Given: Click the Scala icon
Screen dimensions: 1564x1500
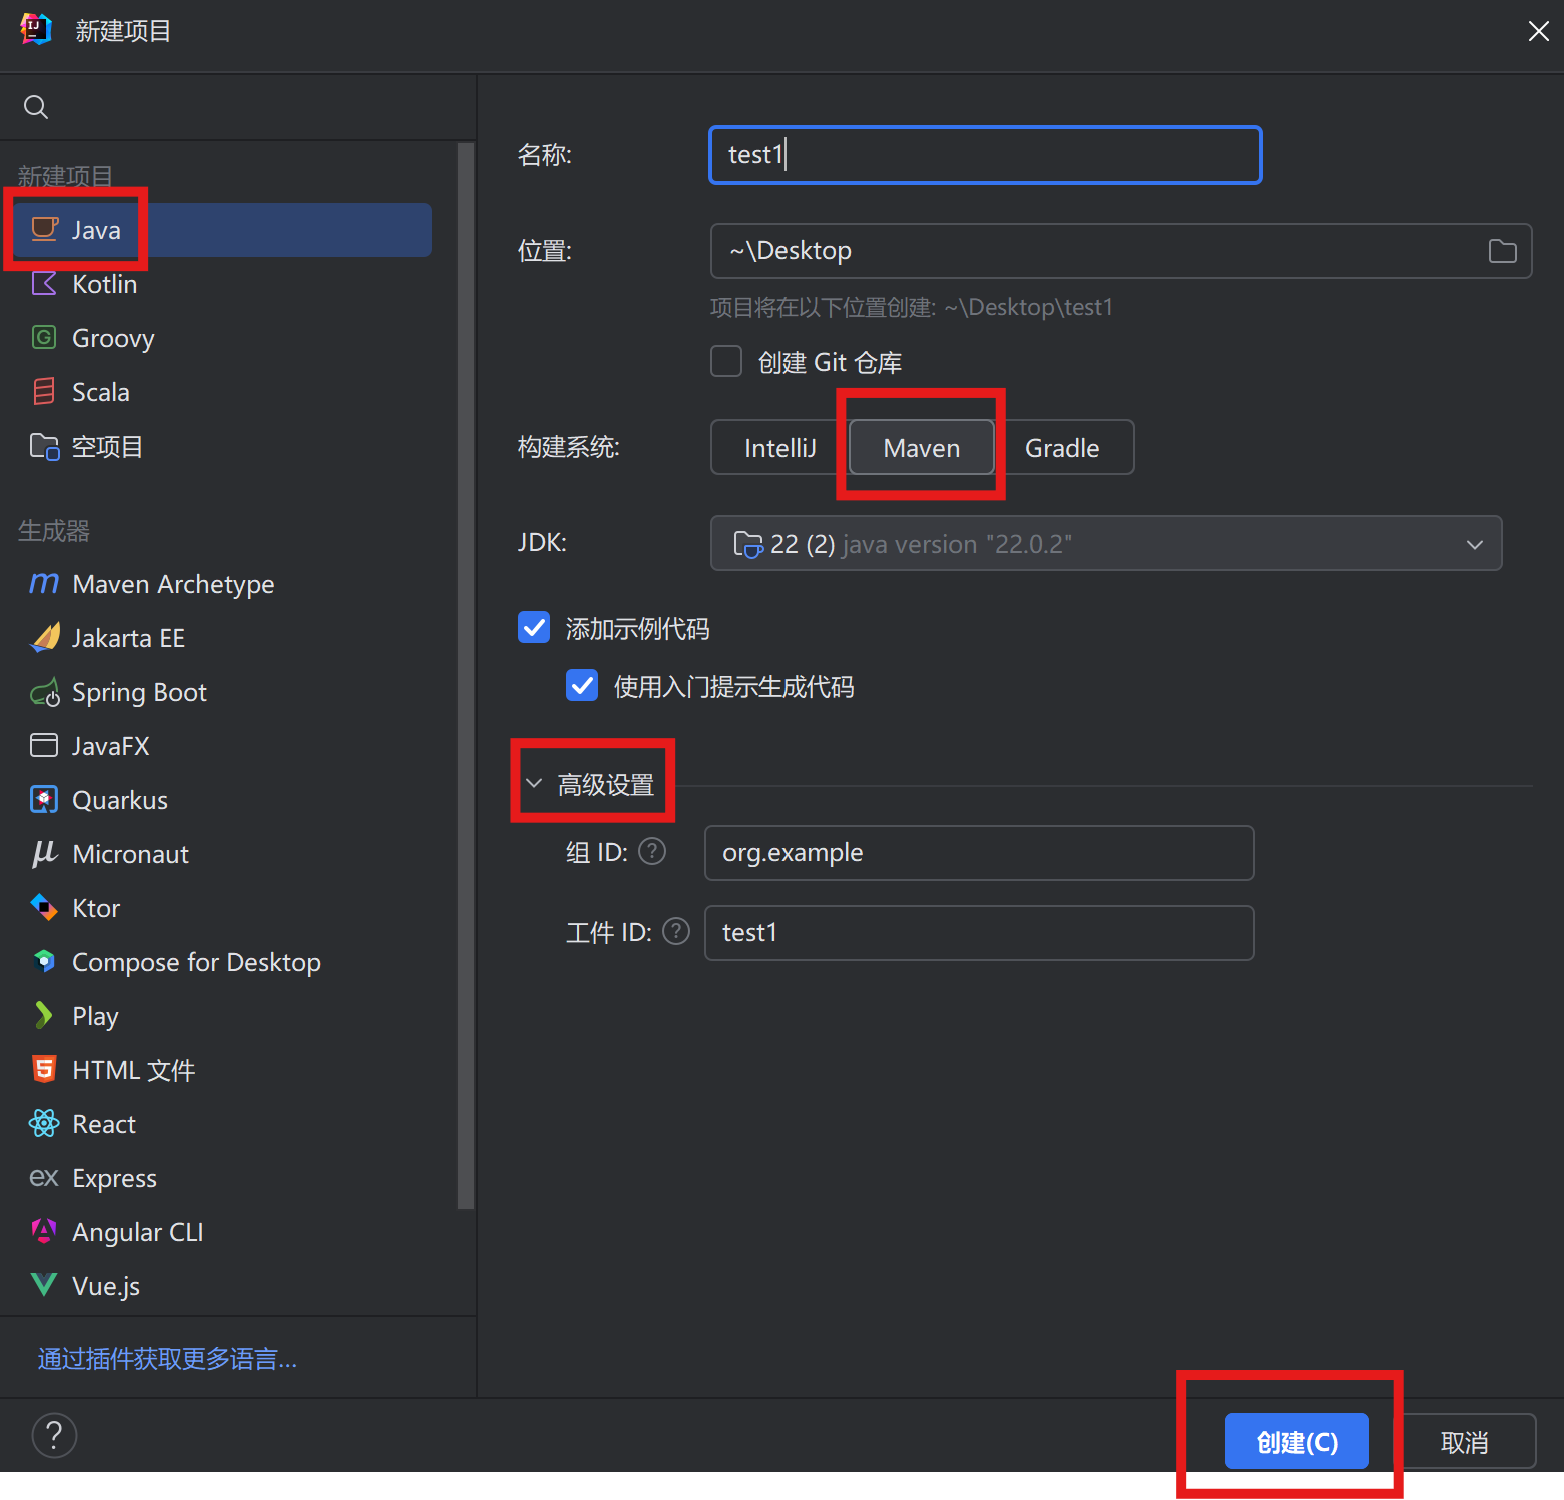Looking at the screenshot, I should point(44,391).
